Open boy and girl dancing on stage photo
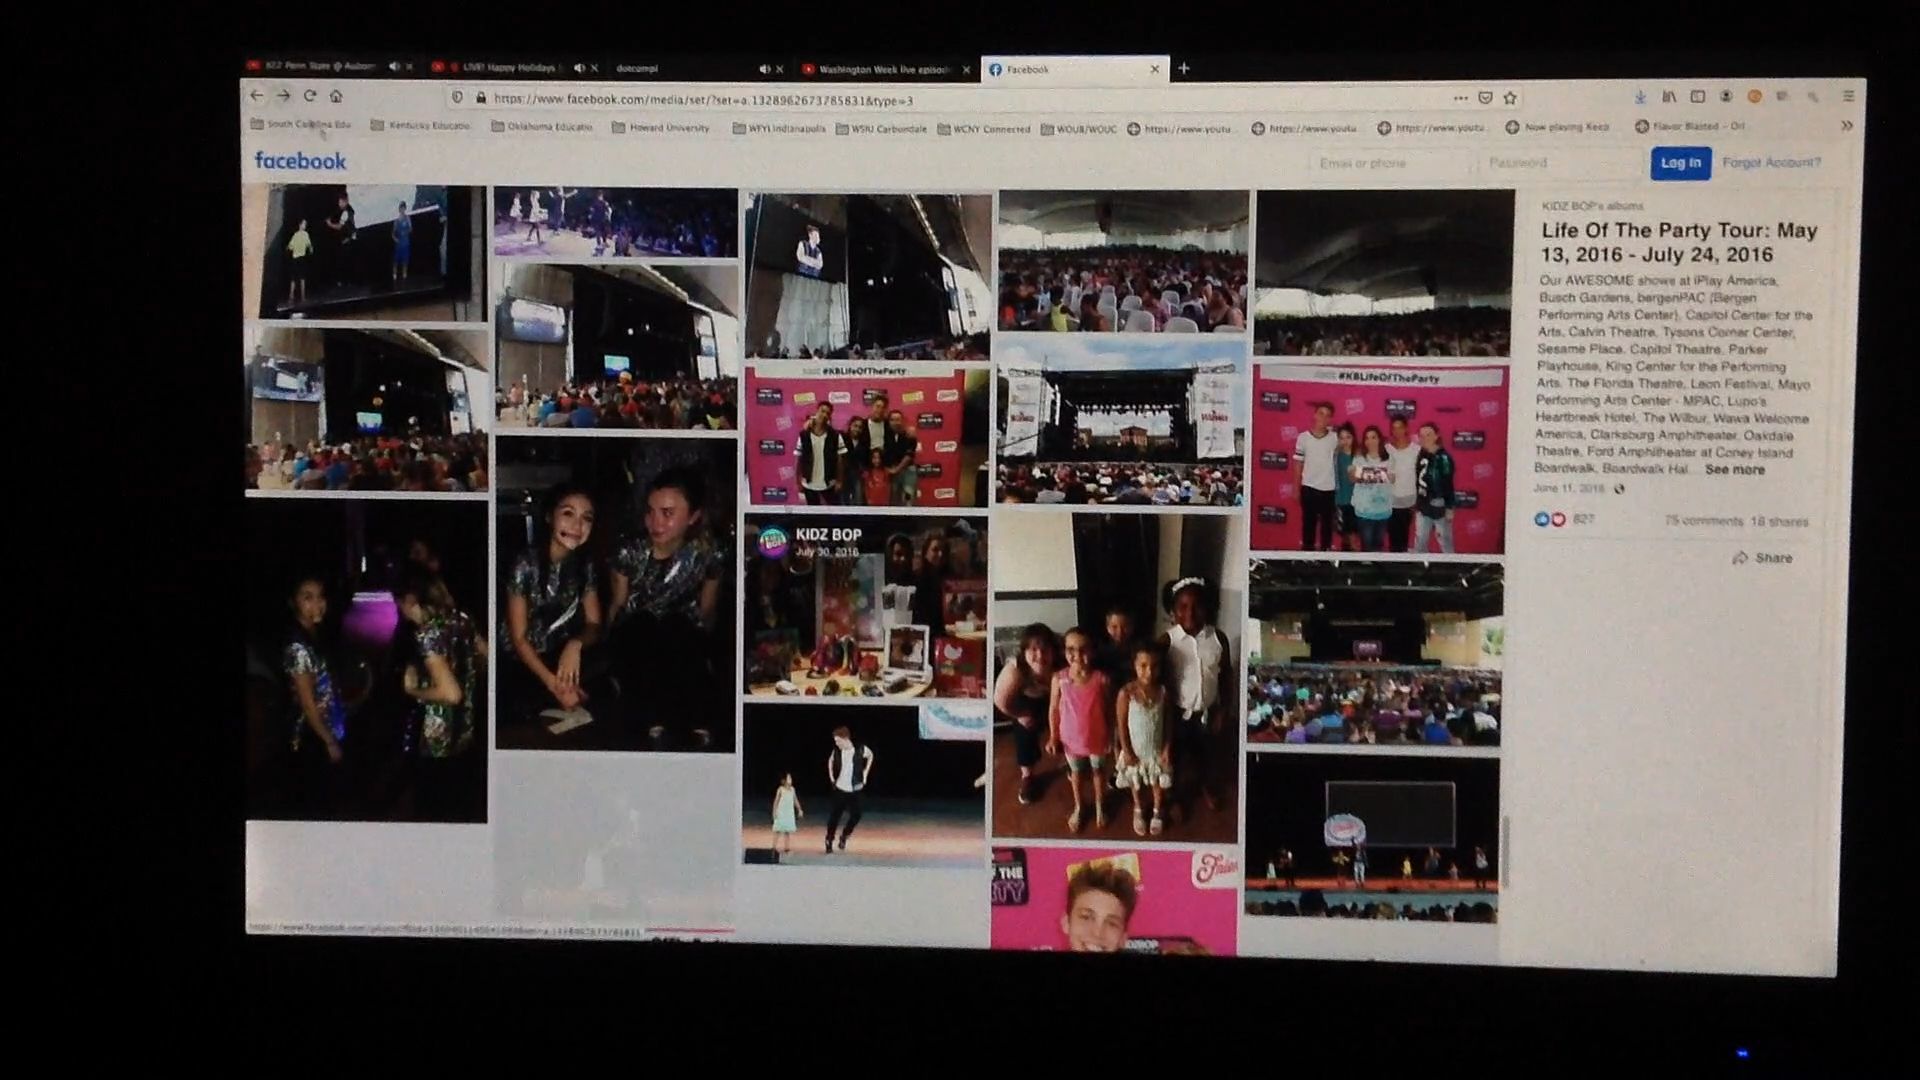Viewport: 1920px width, 1080px height. click(x=864, y=785)
